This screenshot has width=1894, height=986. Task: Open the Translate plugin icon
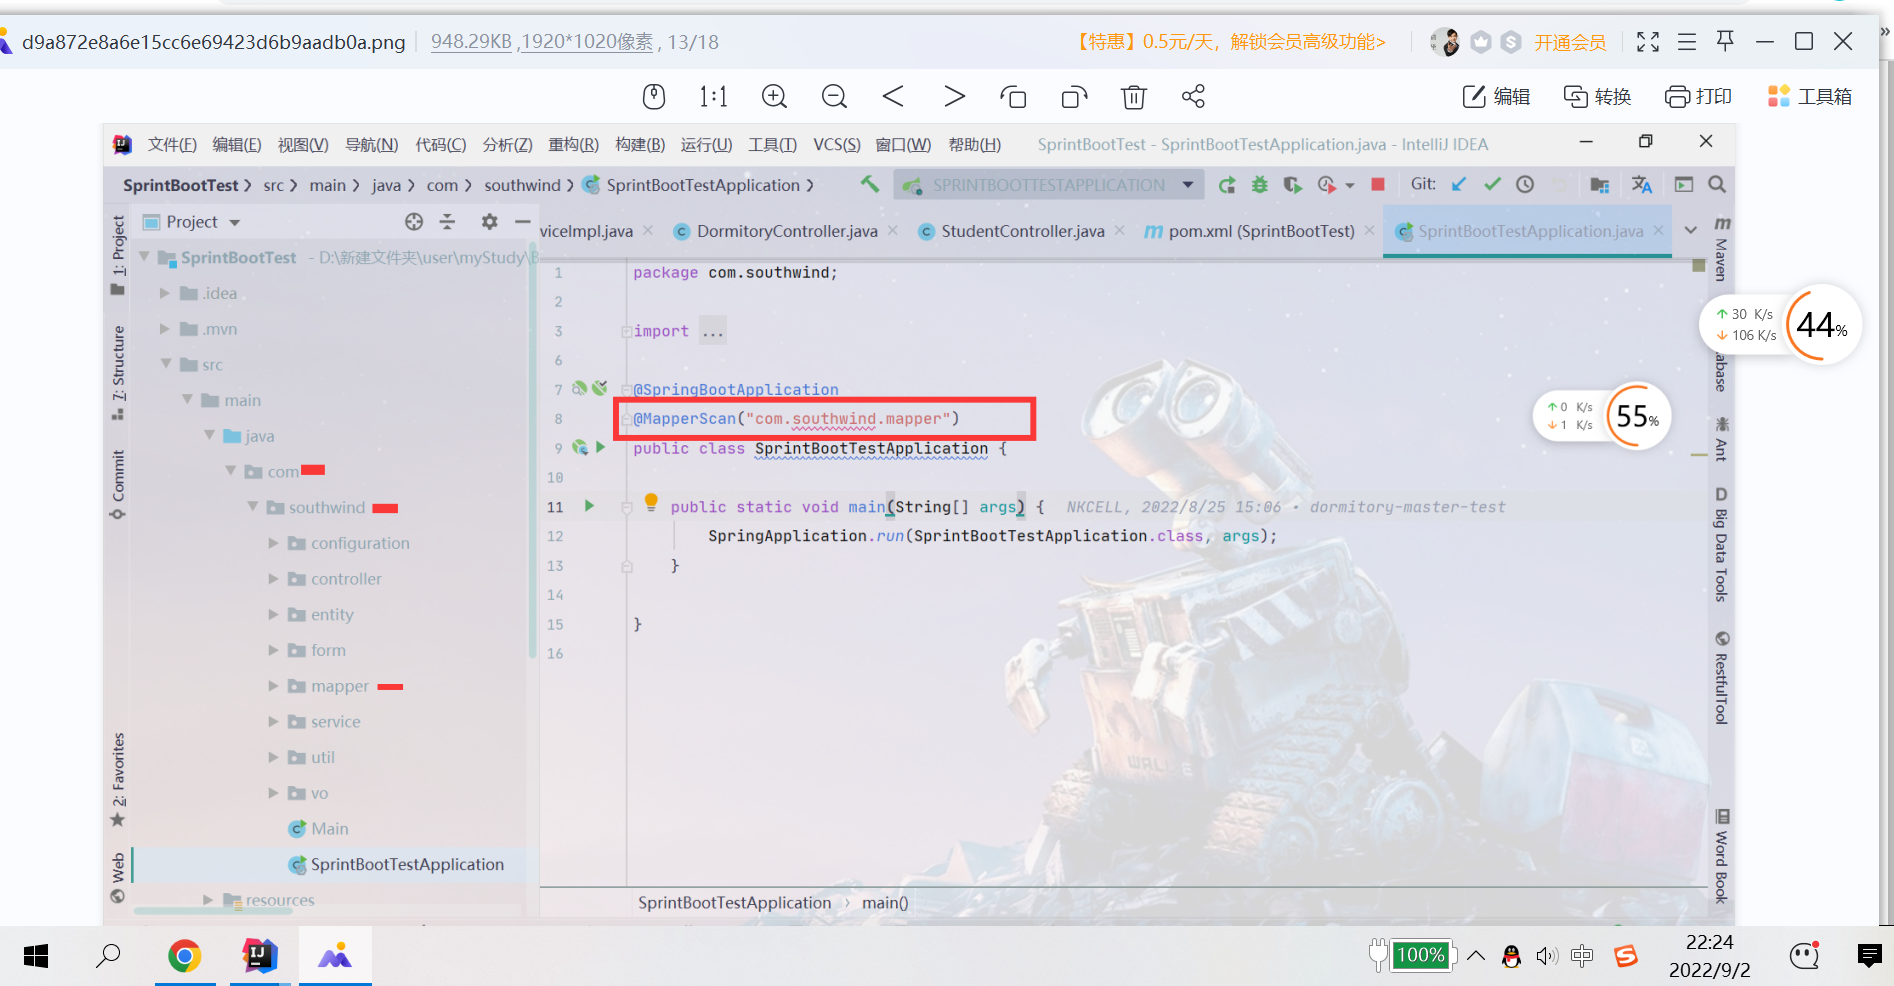1642,184
